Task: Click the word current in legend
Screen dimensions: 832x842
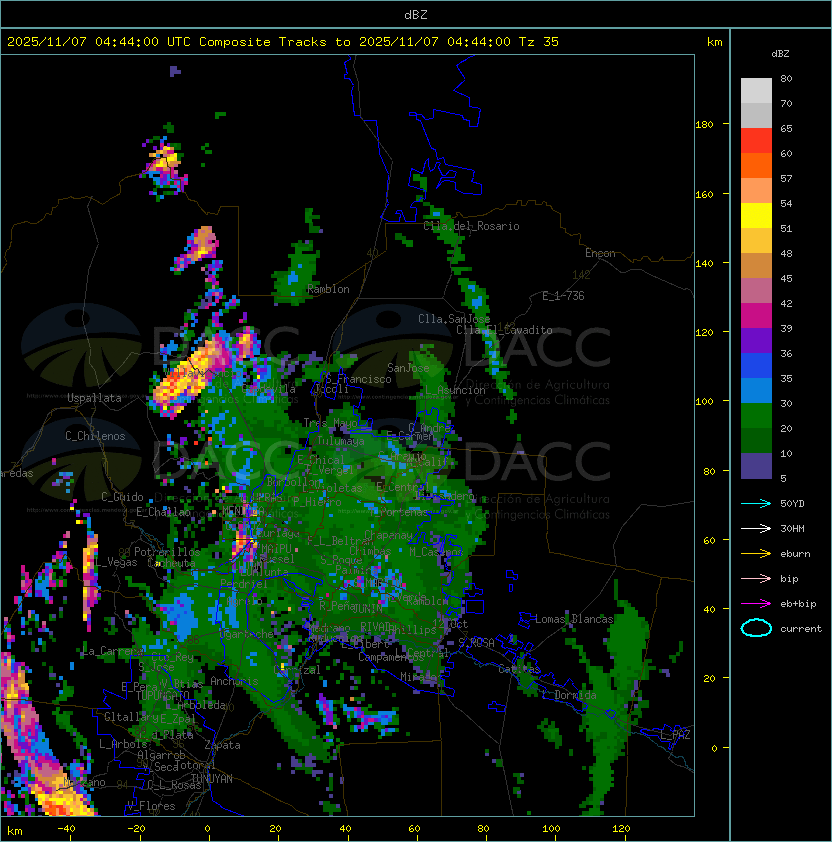Action: coord(801,629)
